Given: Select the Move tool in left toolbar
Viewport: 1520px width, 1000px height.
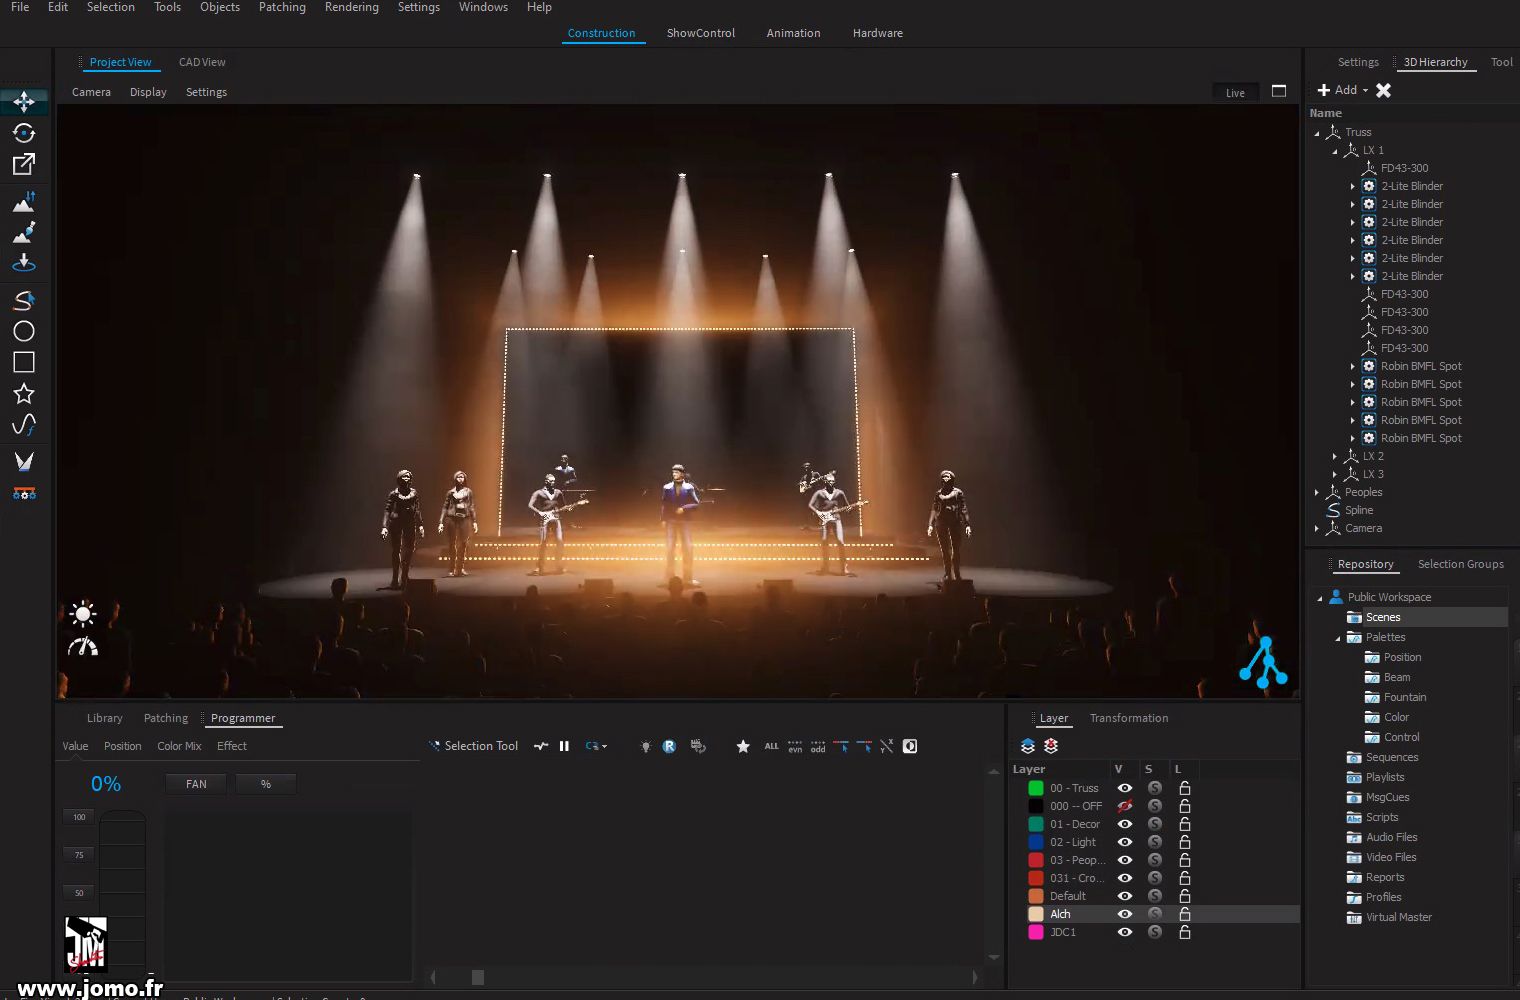Looking at the screenshot, I should pos(24,102).
